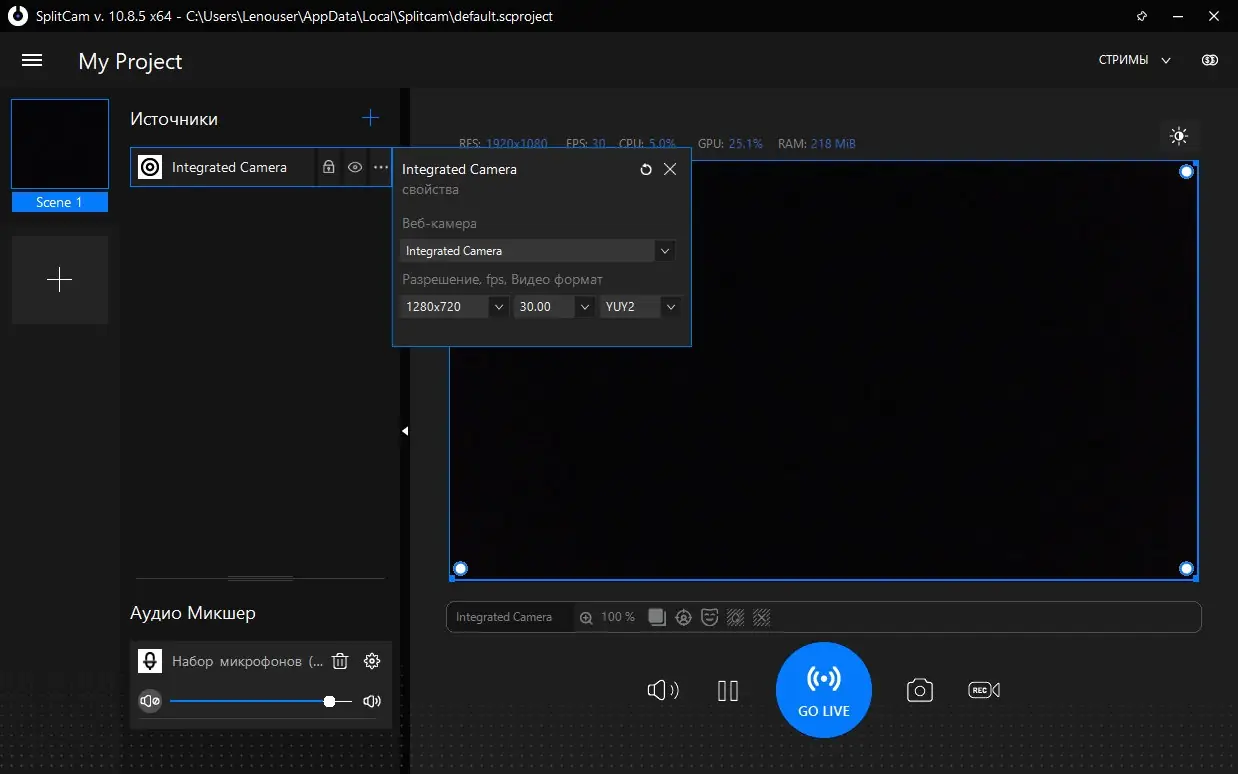Take a snapshot with the camera icon
The image size is (1238, 774).
click(x=919, y=690)
